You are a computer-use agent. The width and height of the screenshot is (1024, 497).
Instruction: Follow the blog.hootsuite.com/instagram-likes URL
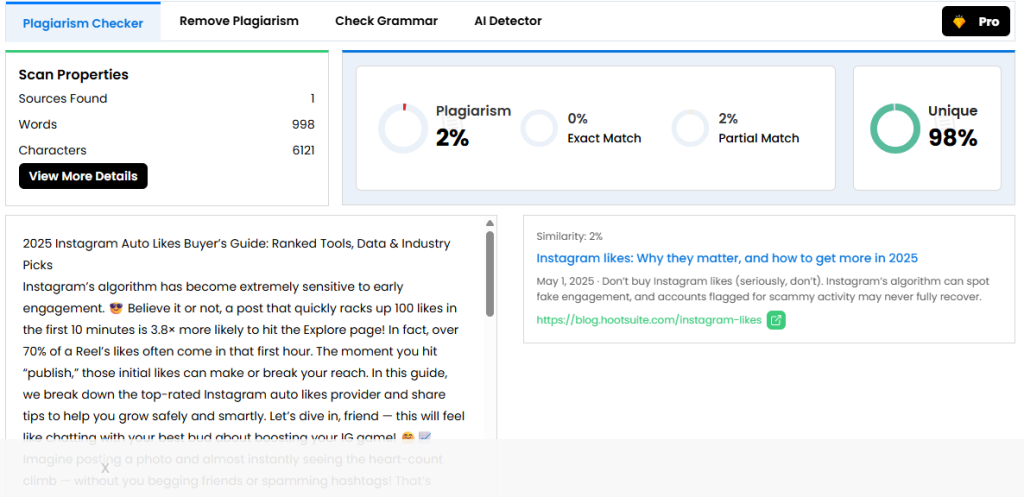(x=648, y=320)
